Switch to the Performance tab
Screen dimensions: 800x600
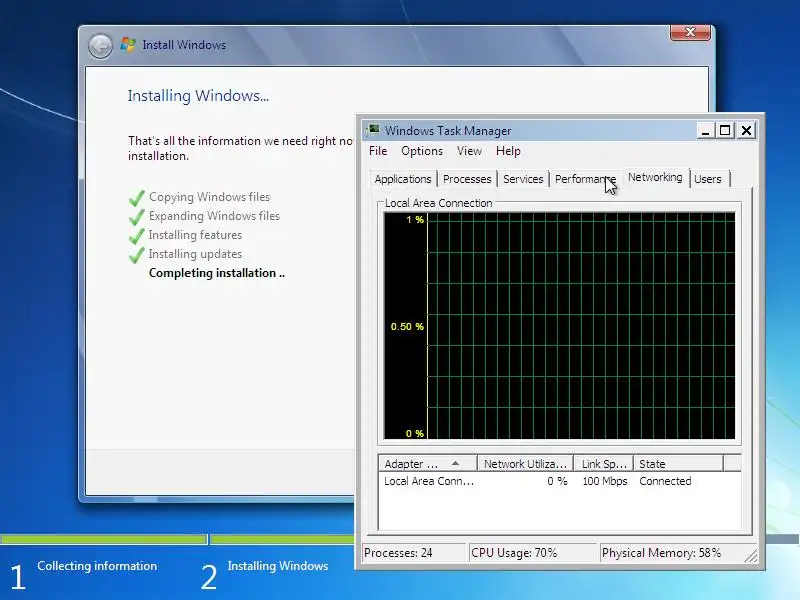coord(586,179)
